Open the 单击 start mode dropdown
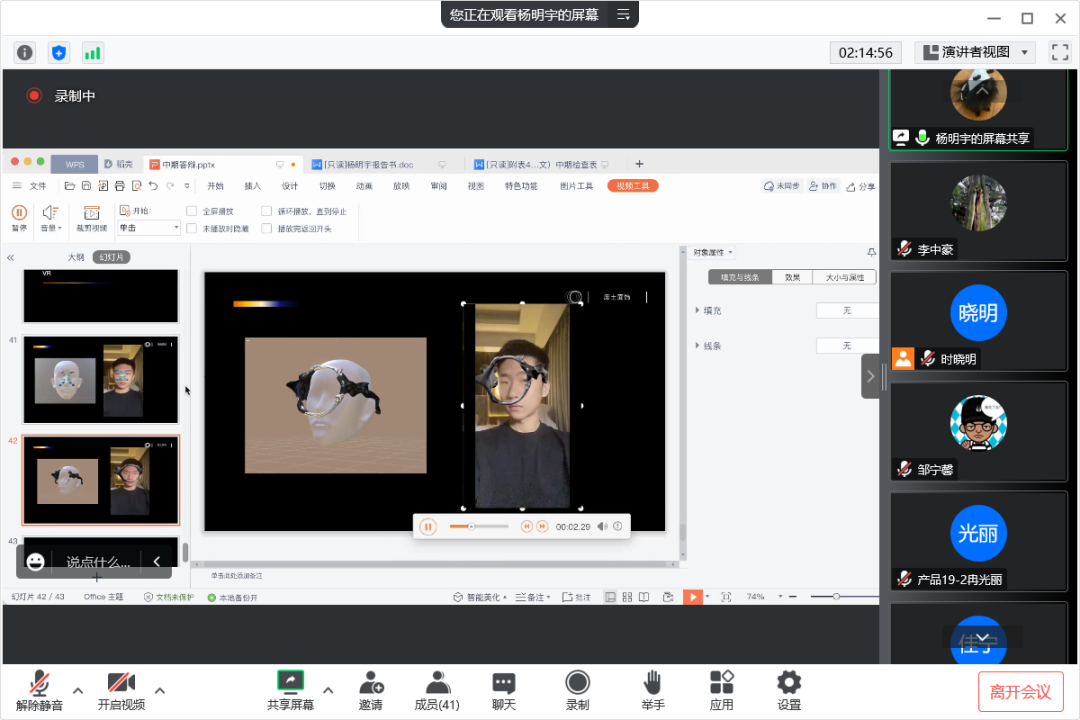Screen dimensions: 1080x720 tap(149, 228)
